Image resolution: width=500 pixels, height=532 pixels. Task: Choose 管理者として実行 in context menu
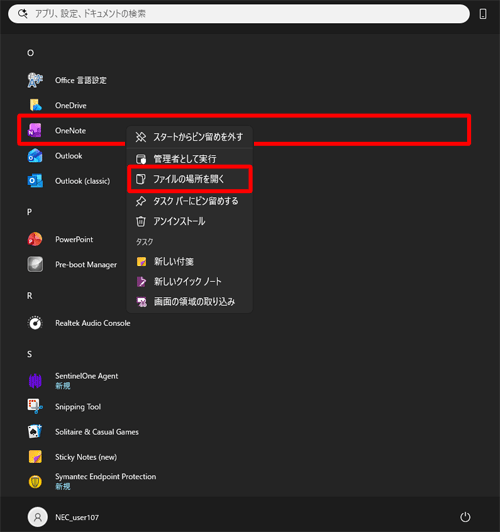tap(189, 158)
